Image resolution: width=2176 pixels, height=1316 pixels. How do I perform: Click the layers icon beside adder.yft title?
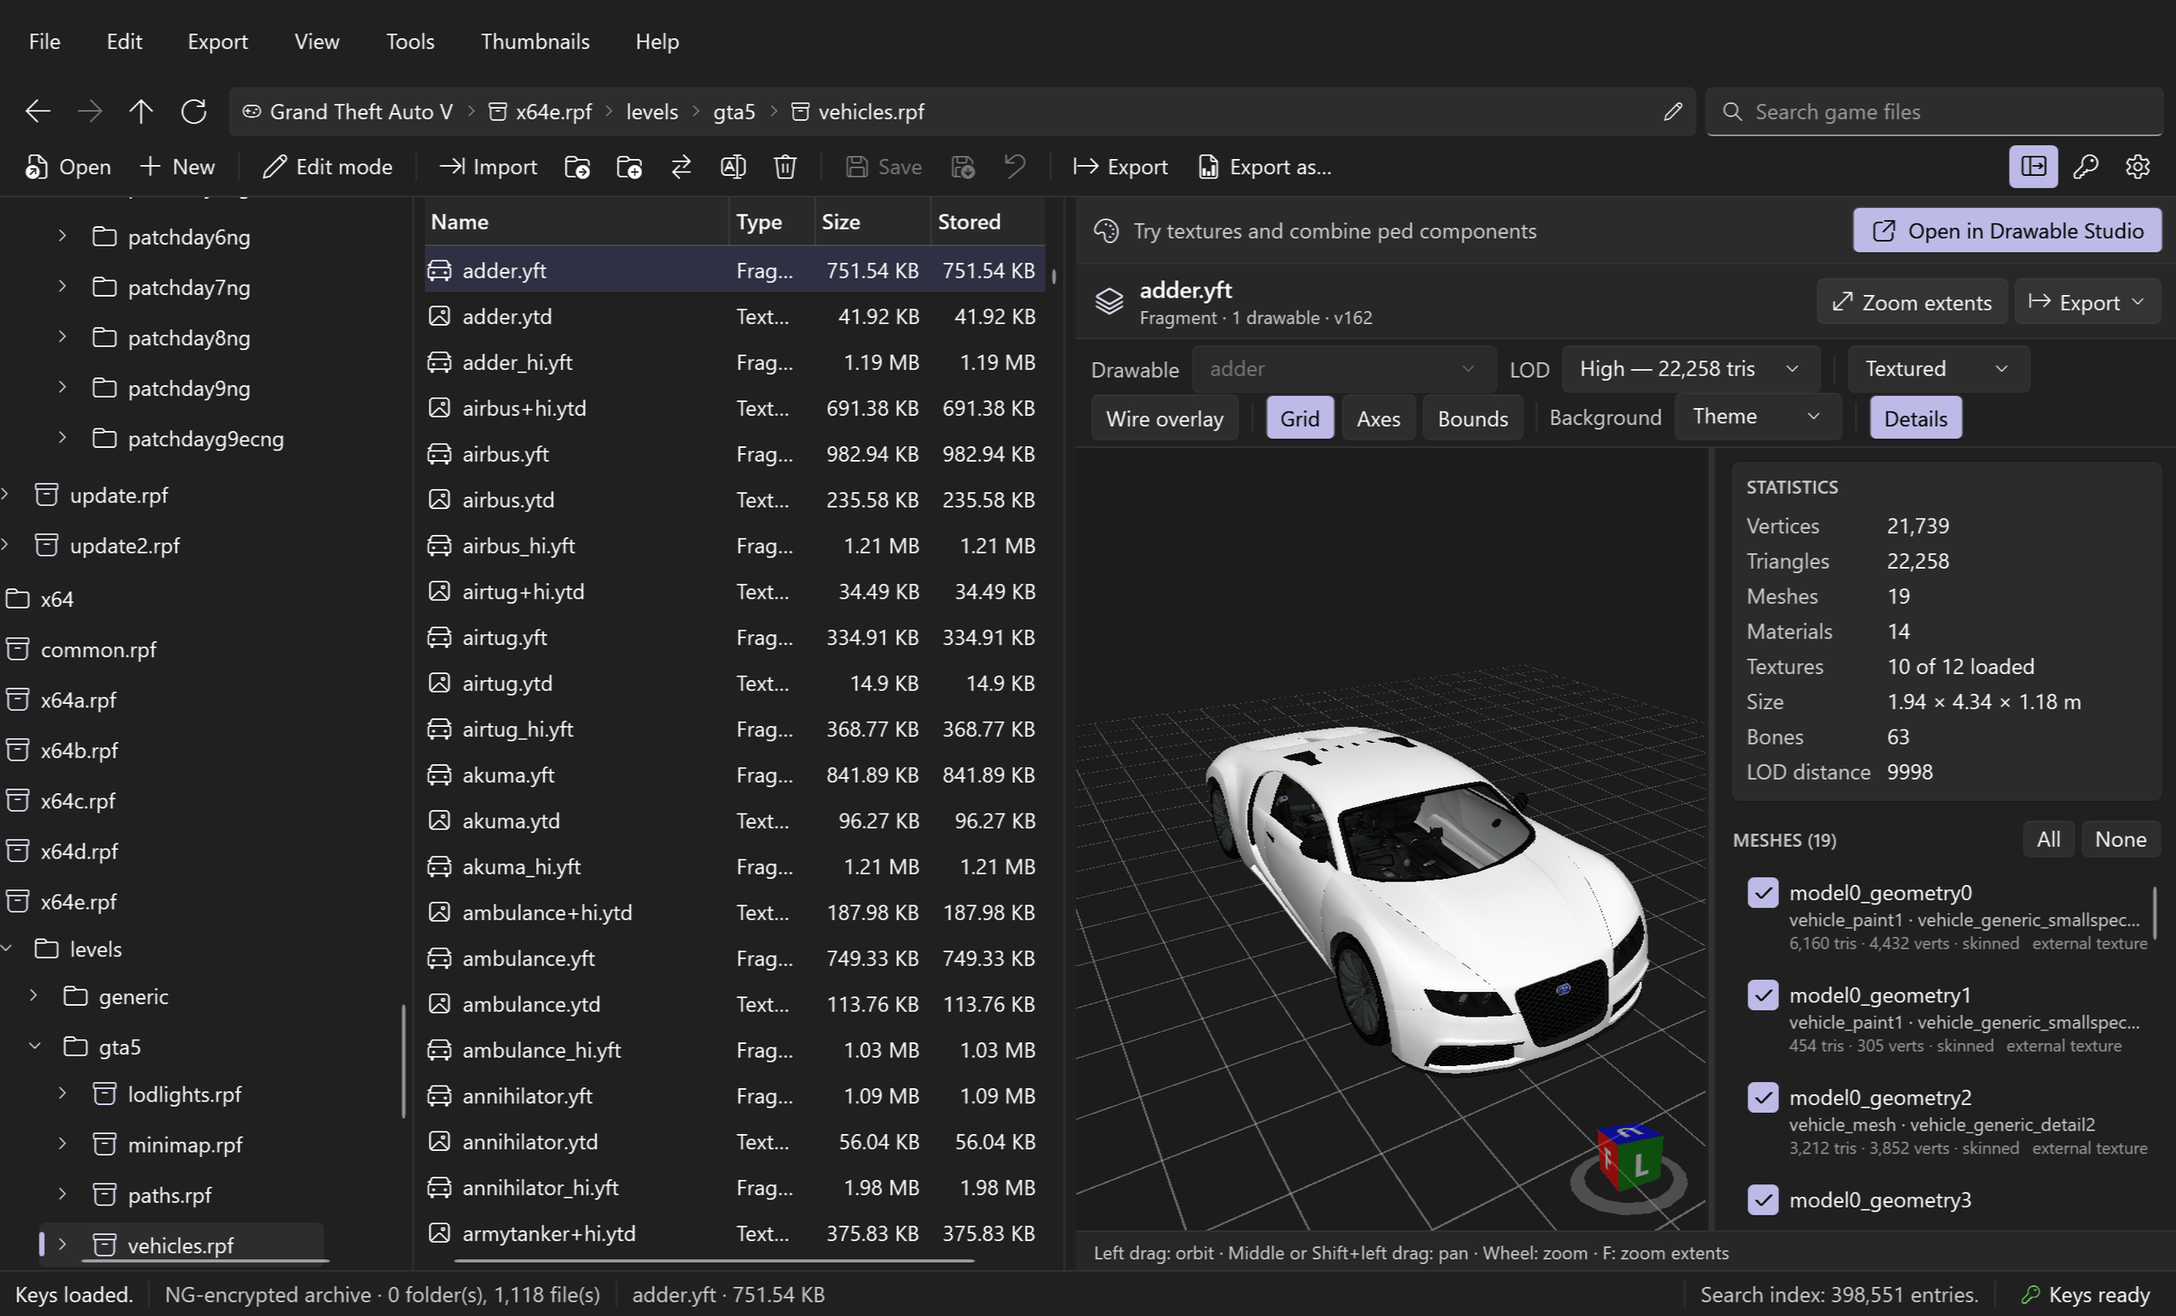click(x=1108, y=301)
